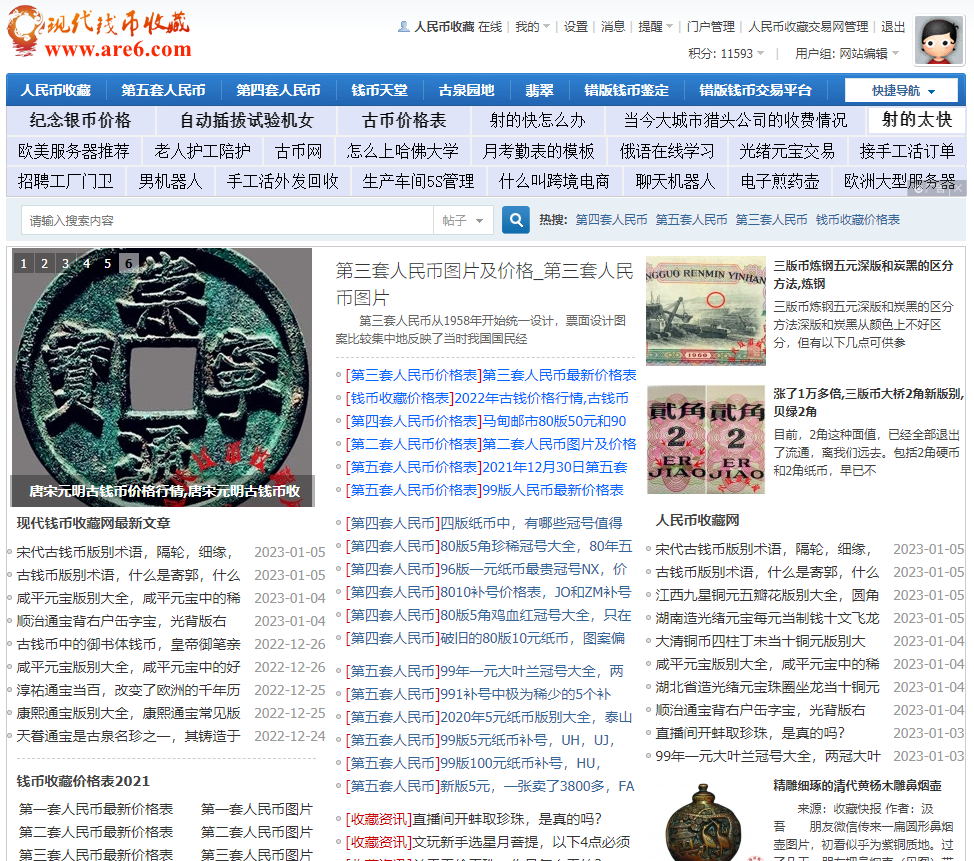
Task: Click the user avatar picture
Action: [939, 41]
